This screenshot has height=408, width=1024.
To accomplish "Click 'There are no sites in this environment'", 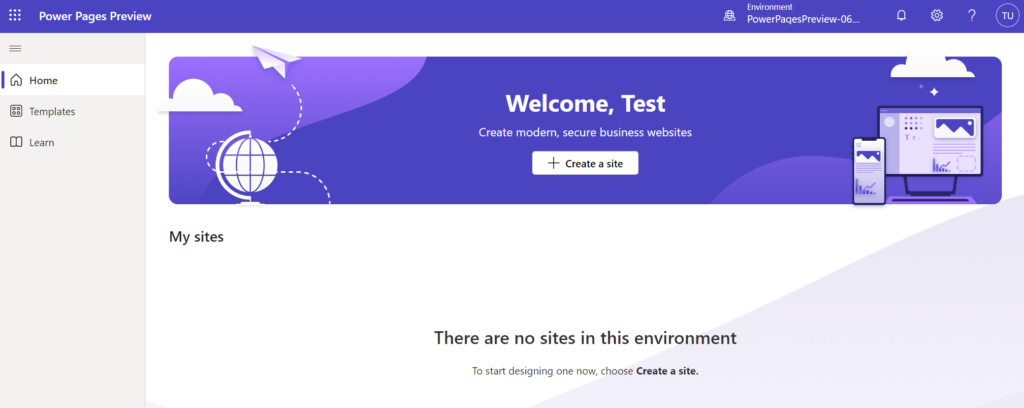I will pyautogui.click(x=585, y=338).
